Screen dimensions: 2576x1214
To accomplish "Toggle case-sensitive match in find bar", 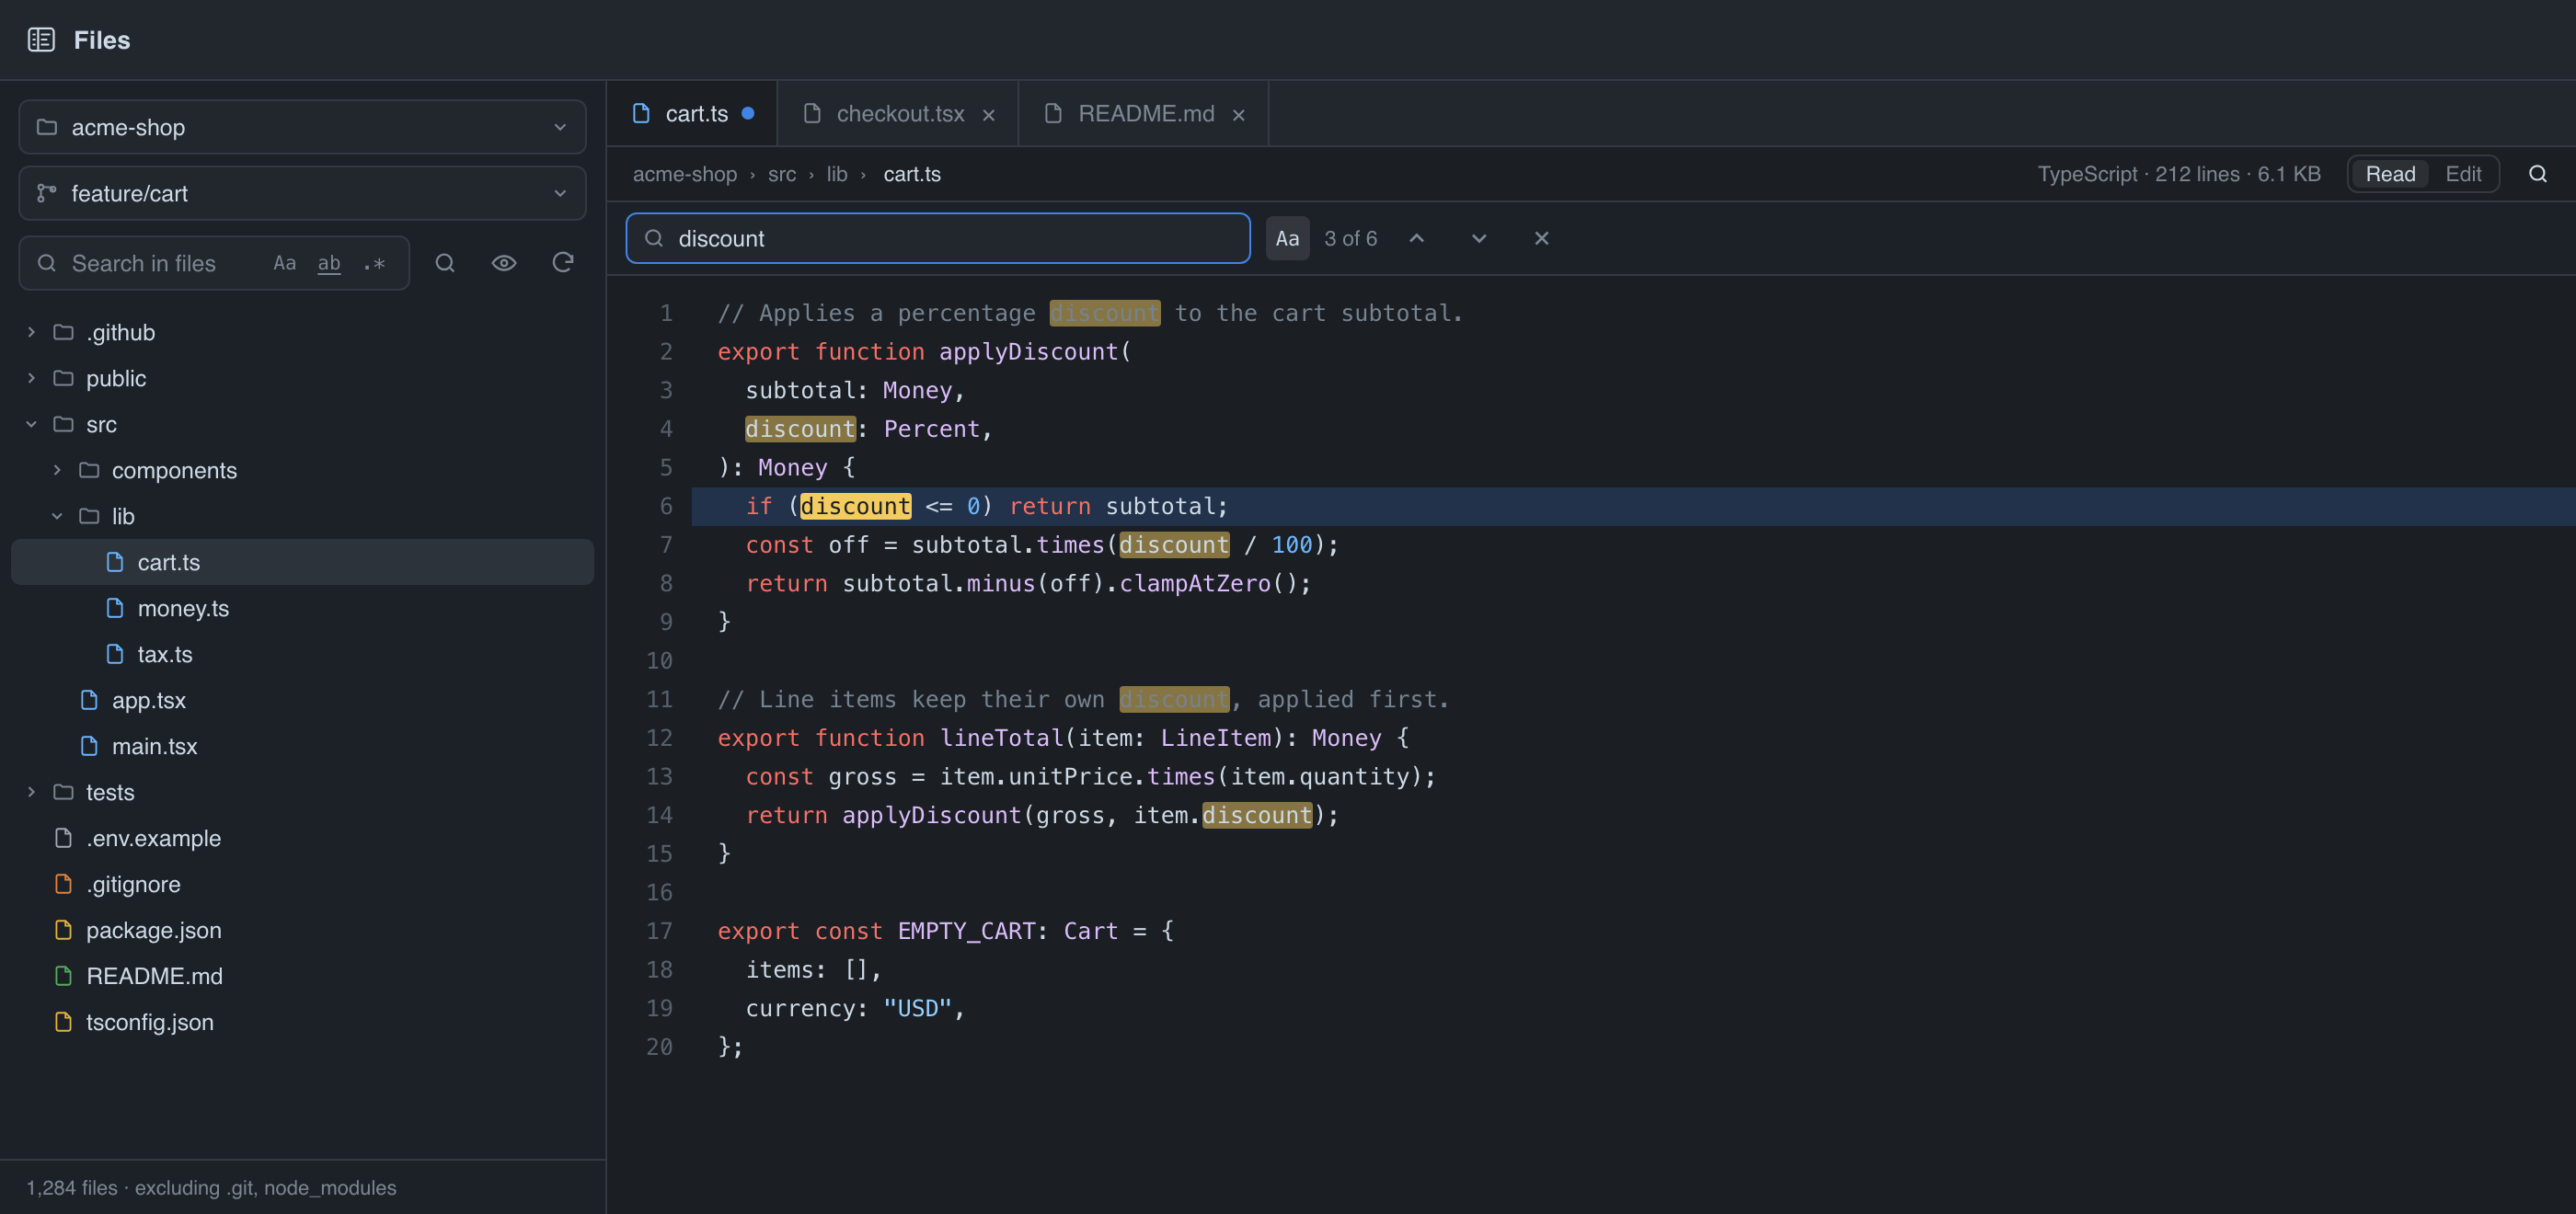I will 1287,238.
